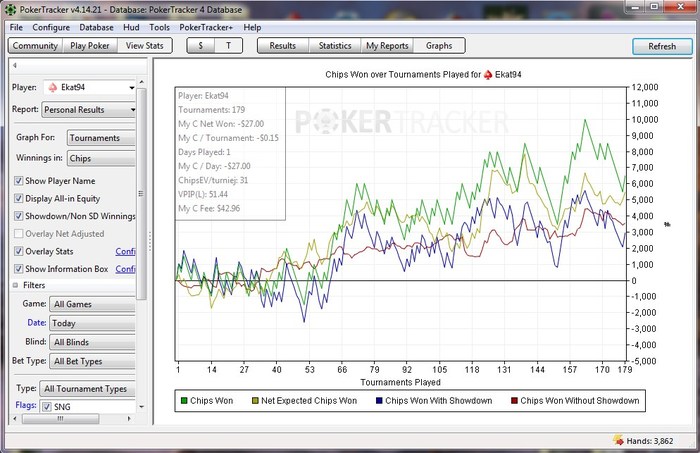Toggle Display All-in Equity checkbox
The height and width of the screenshot is (453, 700).
point(19,198)
